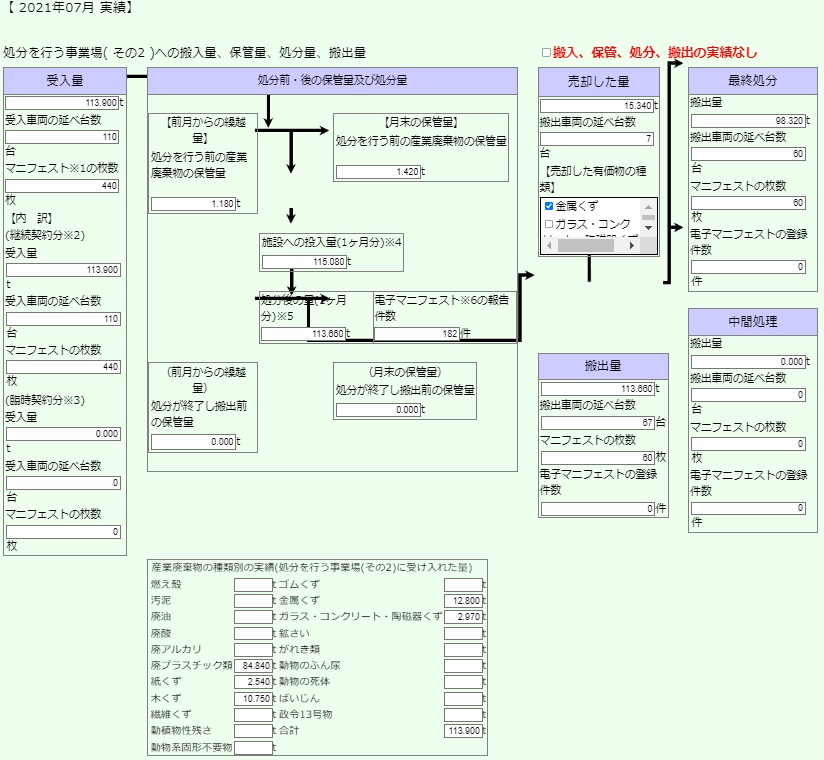Select the マニフェスト※1の枚数 field showing 440
824x760 pixels.
tap(62, 186)
